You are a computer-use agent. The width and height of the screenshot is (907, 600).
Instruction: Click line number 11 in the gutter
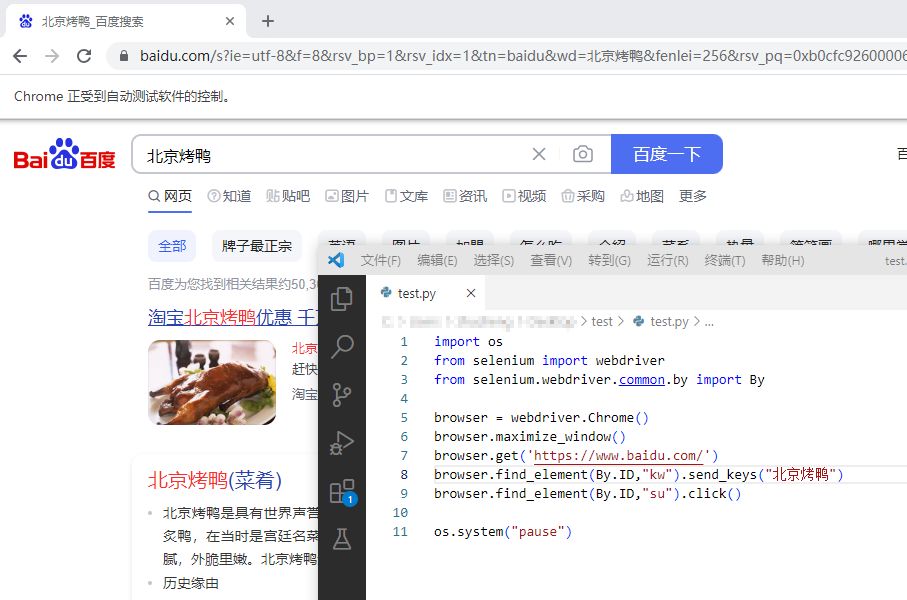[400, 532]
